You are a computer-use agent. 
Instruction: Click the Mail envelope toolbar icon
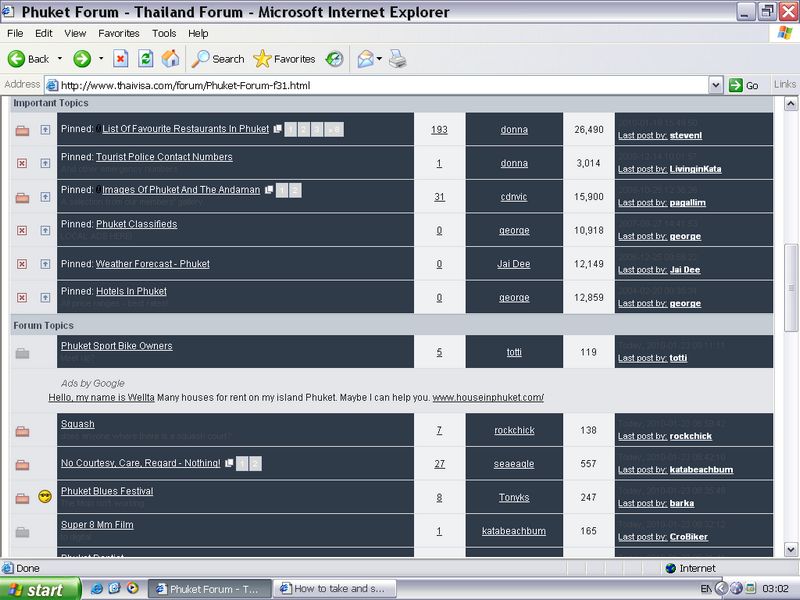pos(363,59)
